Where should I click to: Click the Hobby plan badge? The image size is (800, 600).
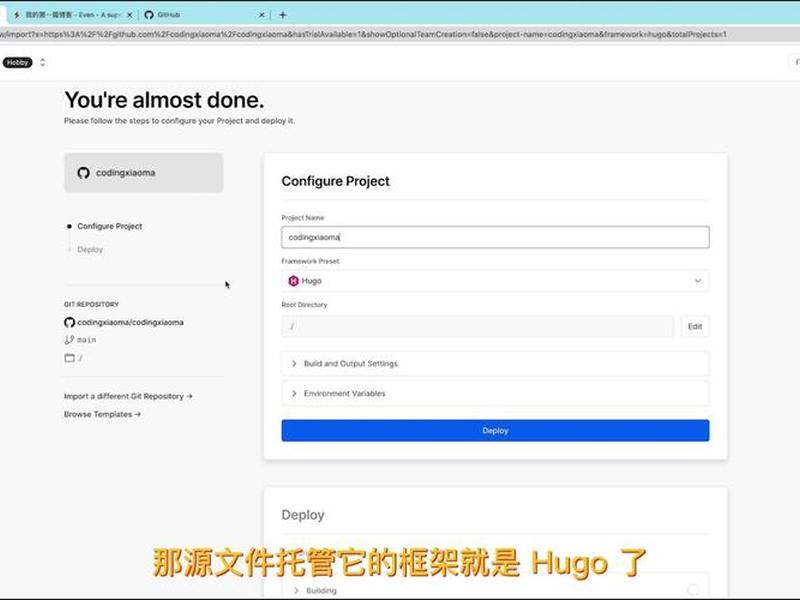tap(17, 62)
